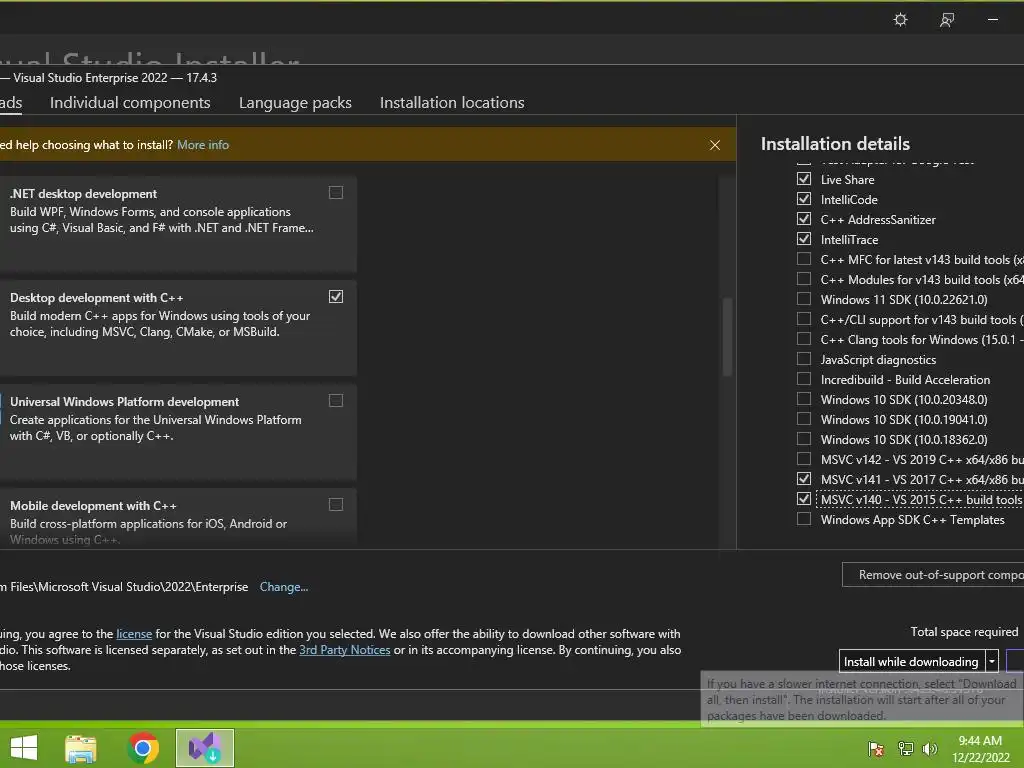Screen dimensions: 1024x768
Task: Check Mobile development with C++ workload
Action: pyautogui.click(x=336, y=504)
